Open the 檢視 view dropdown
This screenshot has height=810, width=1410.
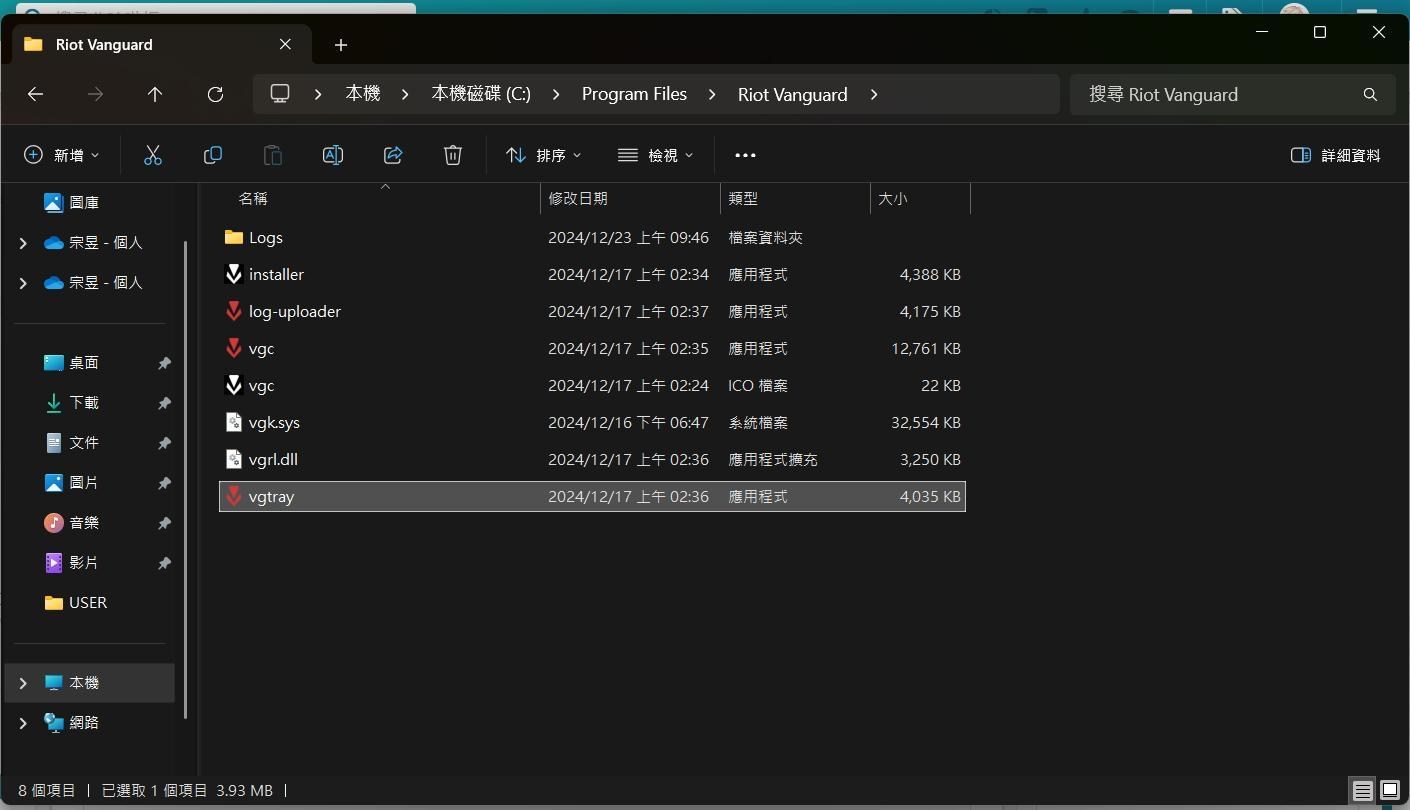click(655, 155)
